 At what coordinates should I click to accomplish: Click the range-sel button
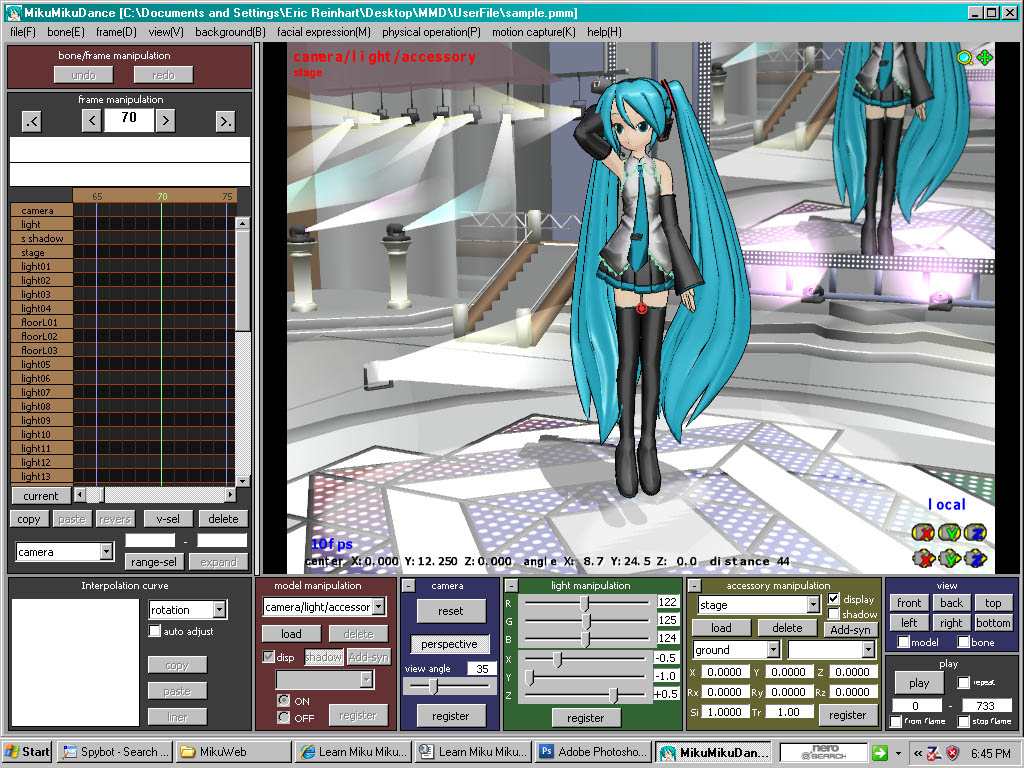(x=153, y=562)
